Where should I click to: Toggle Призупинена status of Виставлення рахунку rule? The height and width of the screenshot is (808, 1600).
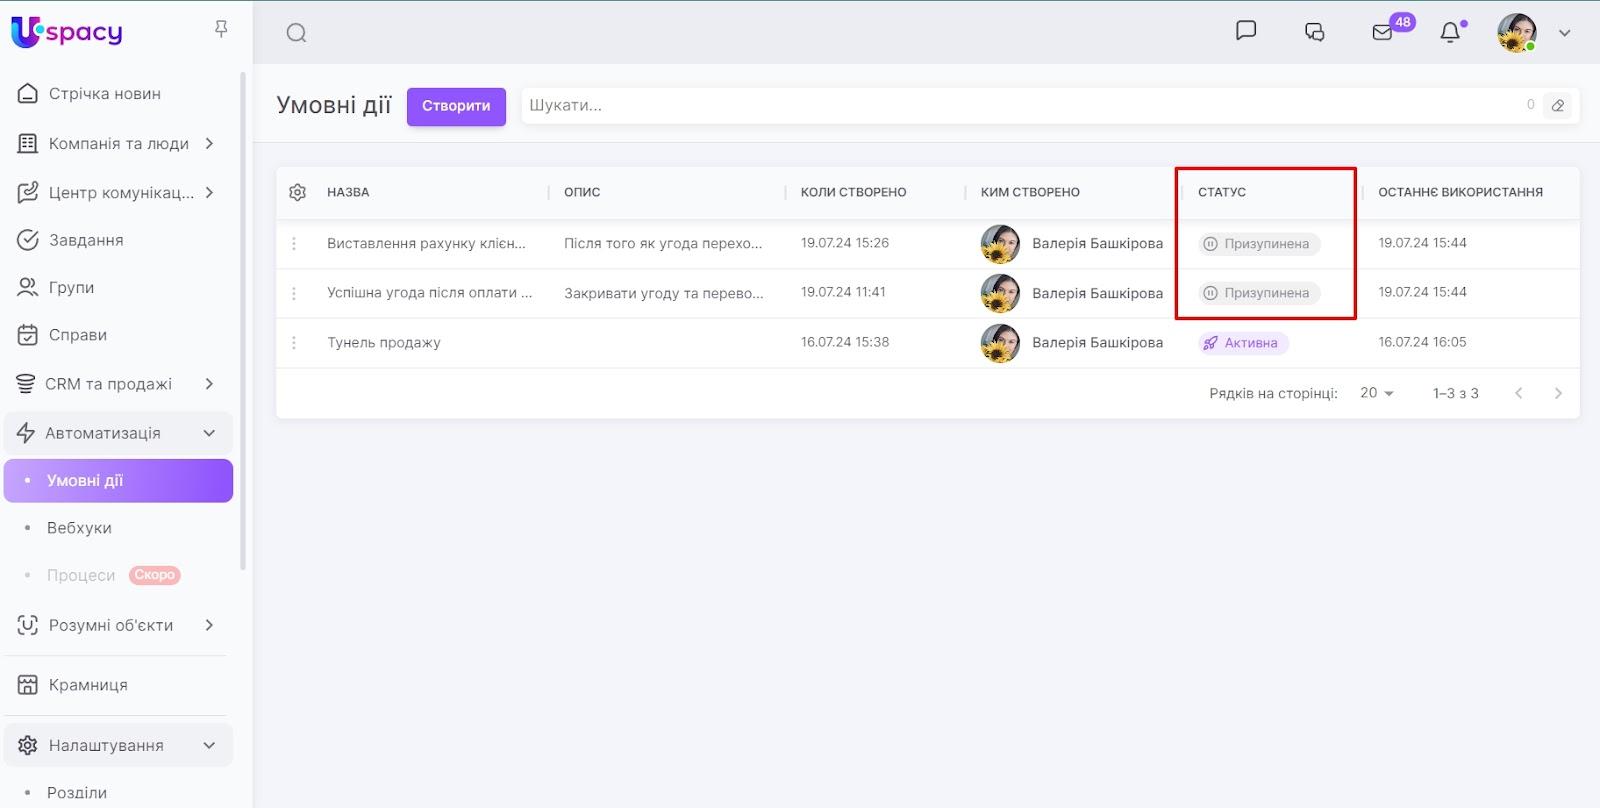[x=1259, y=244]
